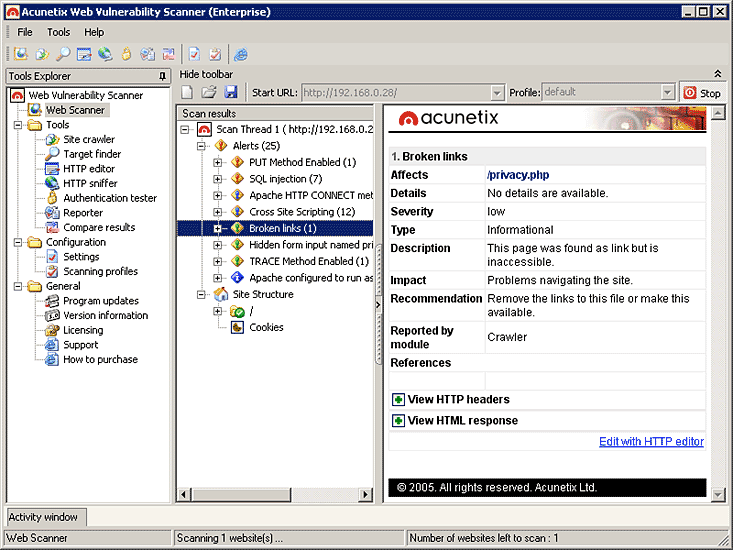The image size is (733, 550).
Task: Open the File menu
Action: click(x=25, y=32)
